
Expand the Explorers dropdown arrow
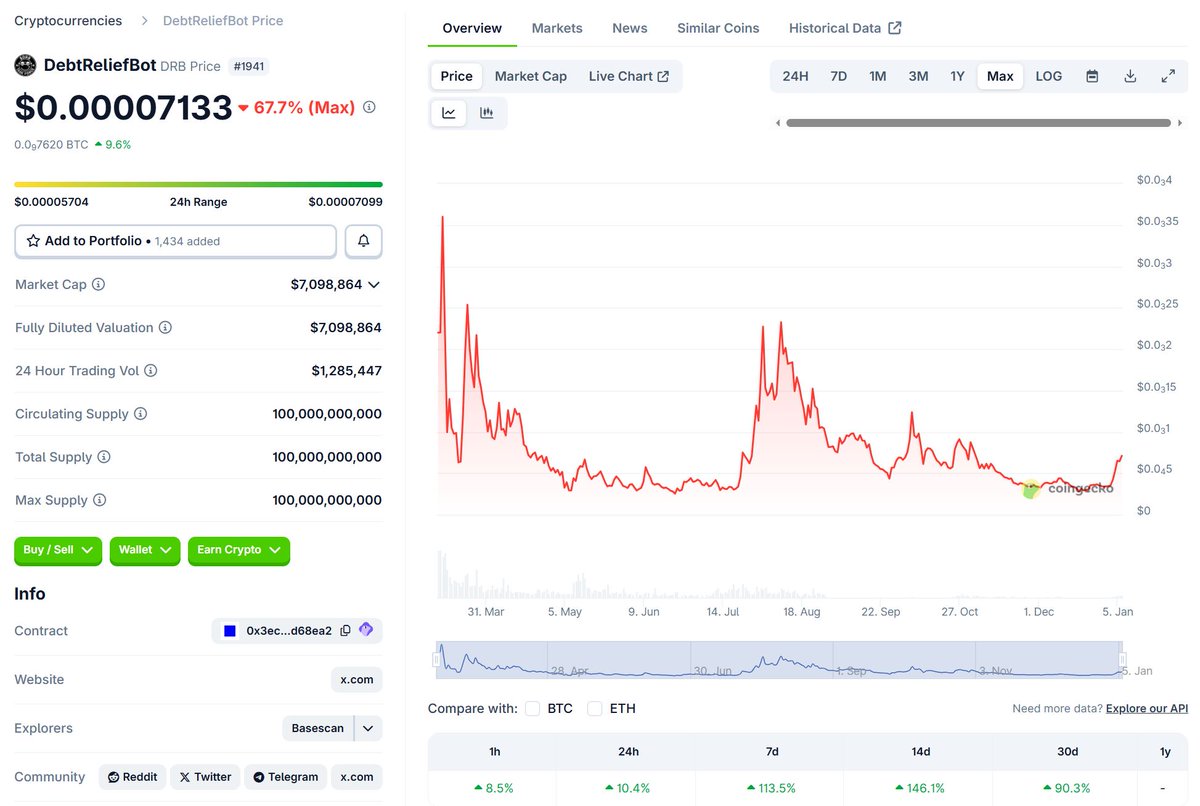pyautogui.click(x=369, y=728)
